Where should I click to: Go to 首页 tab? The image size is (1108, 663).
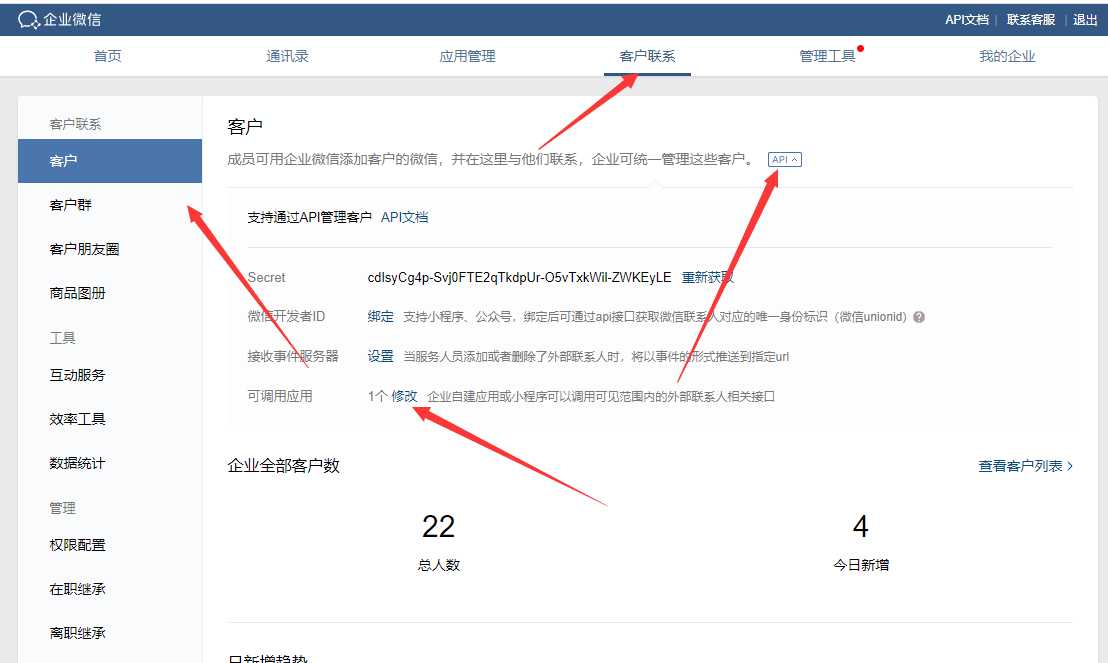[107, 56]
